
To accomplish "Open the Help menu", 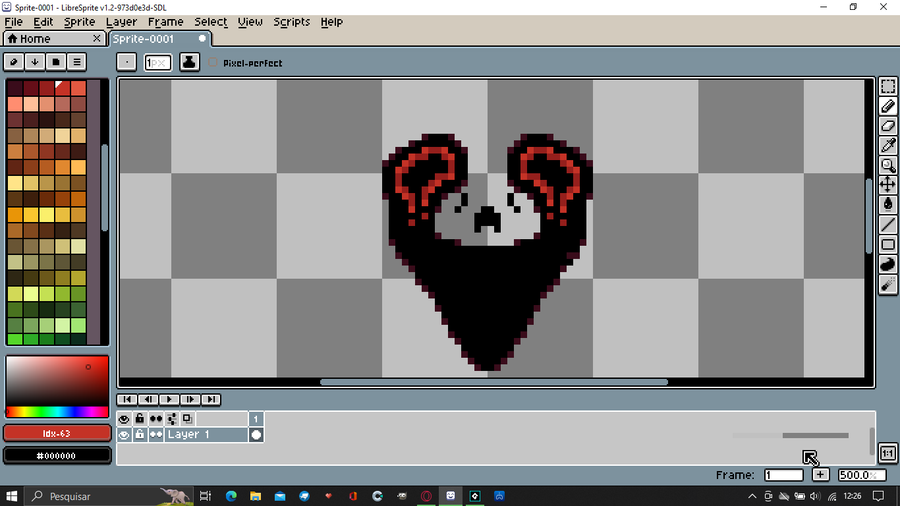I will tap(331, 22).
